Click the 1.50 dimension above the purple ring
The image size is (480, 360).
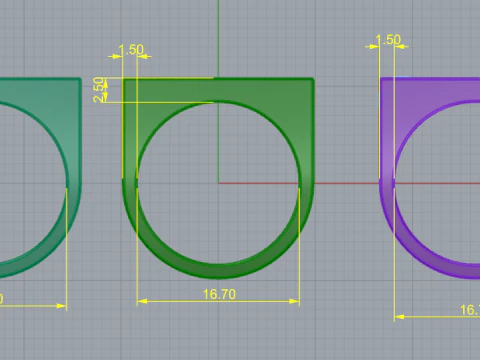pos(388,40)
